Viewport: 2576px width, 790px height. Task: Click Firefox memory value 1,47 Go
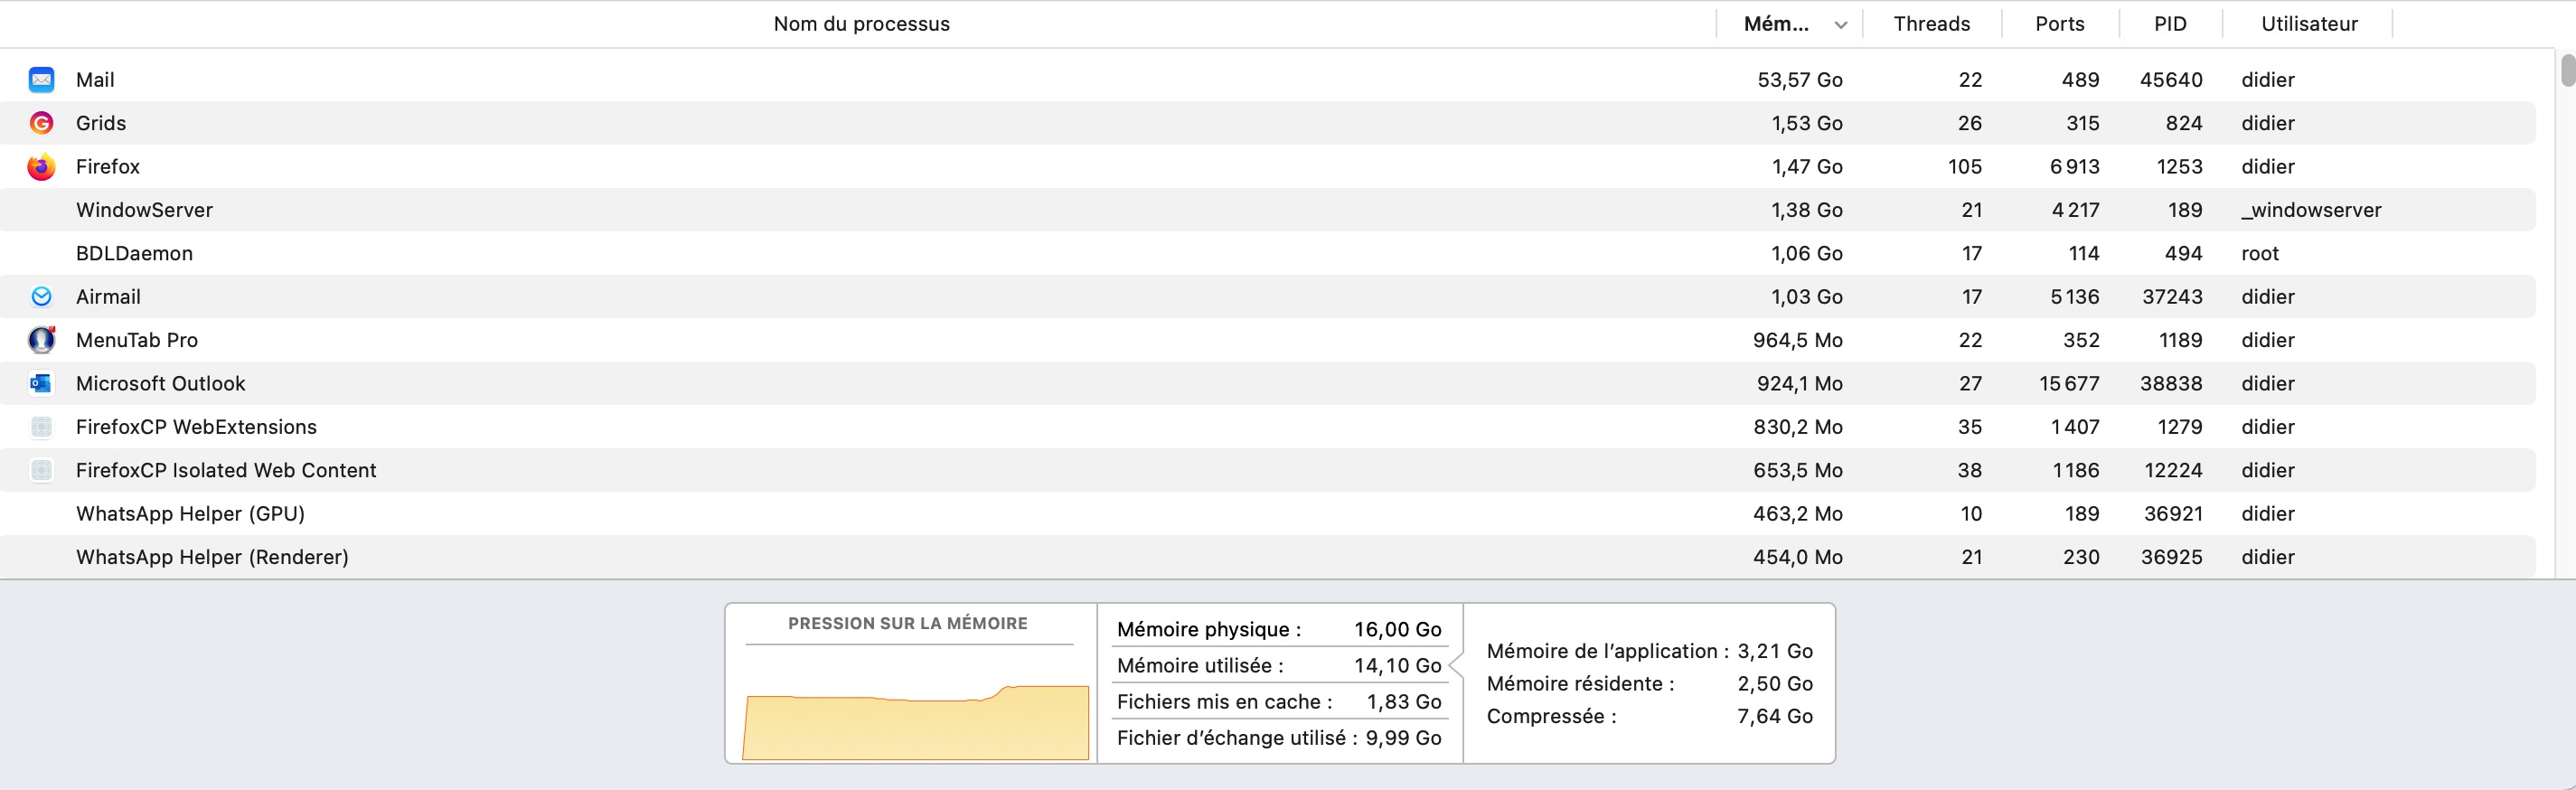1807,167
